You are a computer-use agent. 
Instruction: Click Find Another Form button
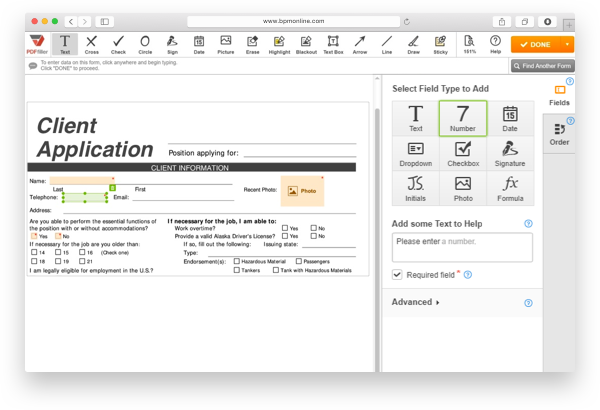tap(543, 66)
